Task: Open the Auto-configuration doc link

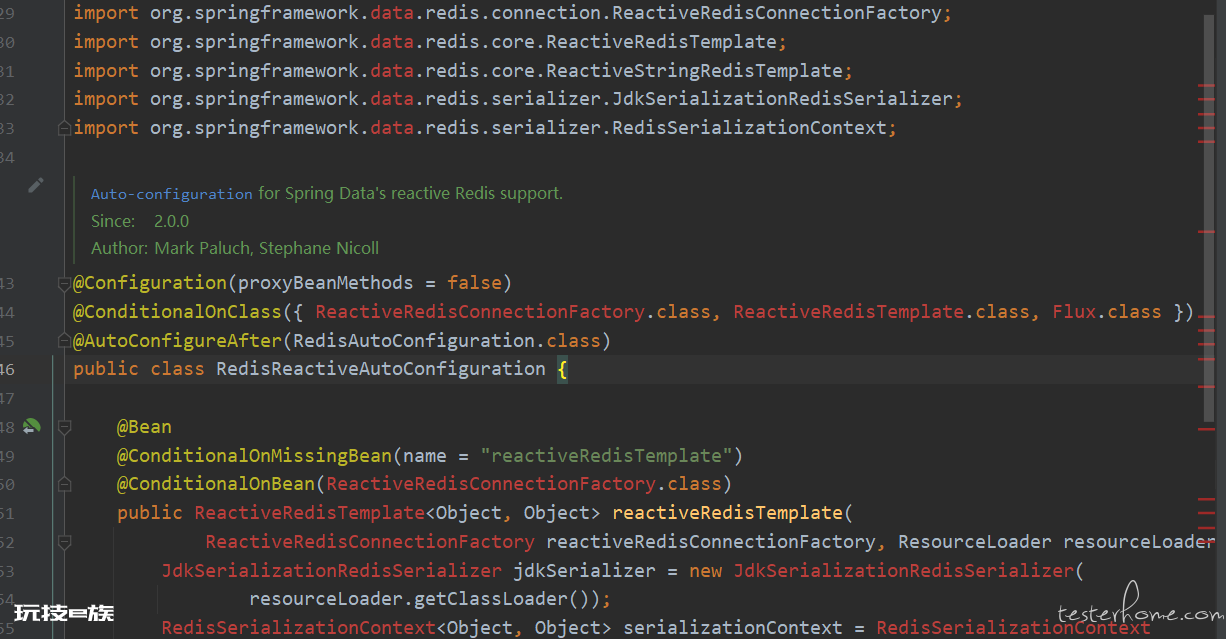Action: [172, 194]
